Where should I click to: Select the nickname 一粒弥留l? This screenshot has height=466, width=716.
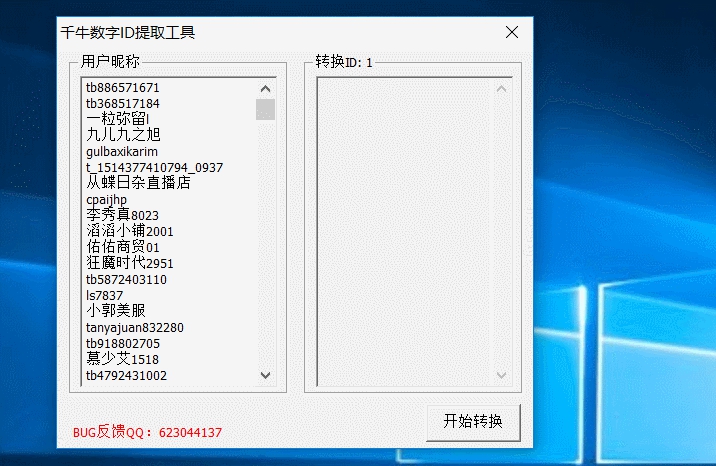[x=118, y=119]
